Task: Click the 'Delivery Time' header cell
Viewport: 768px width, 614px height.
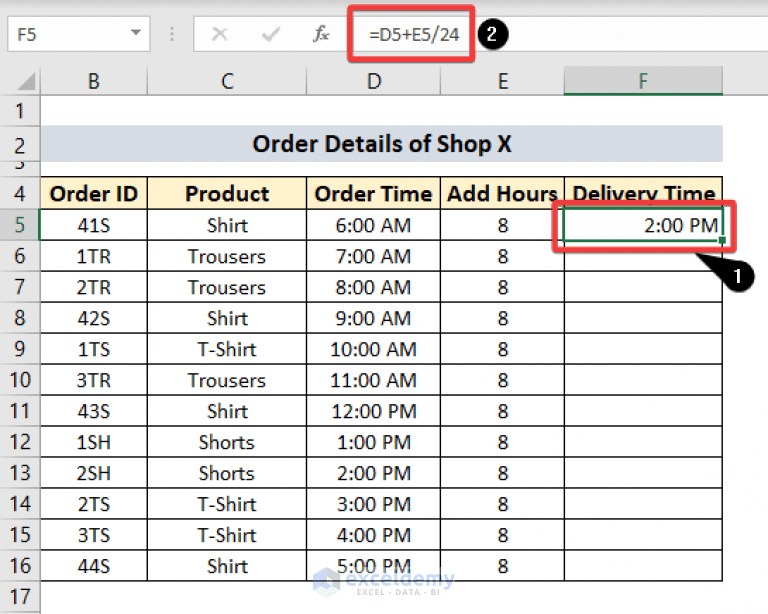Action: pyautogui.click(x=643, y=193)
